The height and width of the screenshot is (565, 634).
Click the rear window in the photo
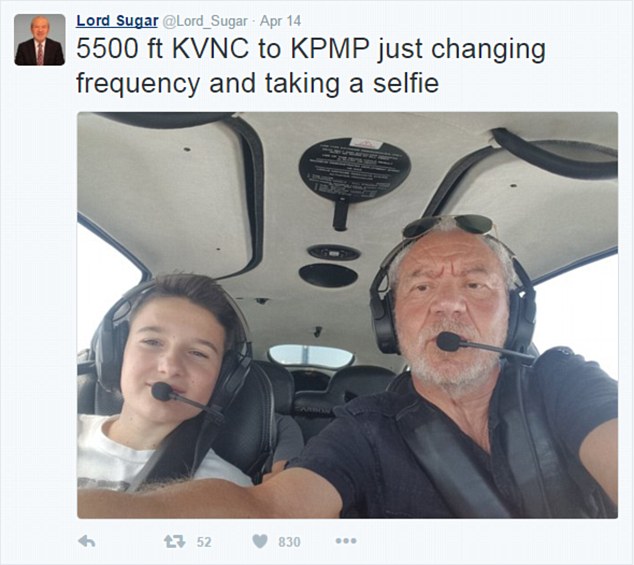(x=311, y=356)
